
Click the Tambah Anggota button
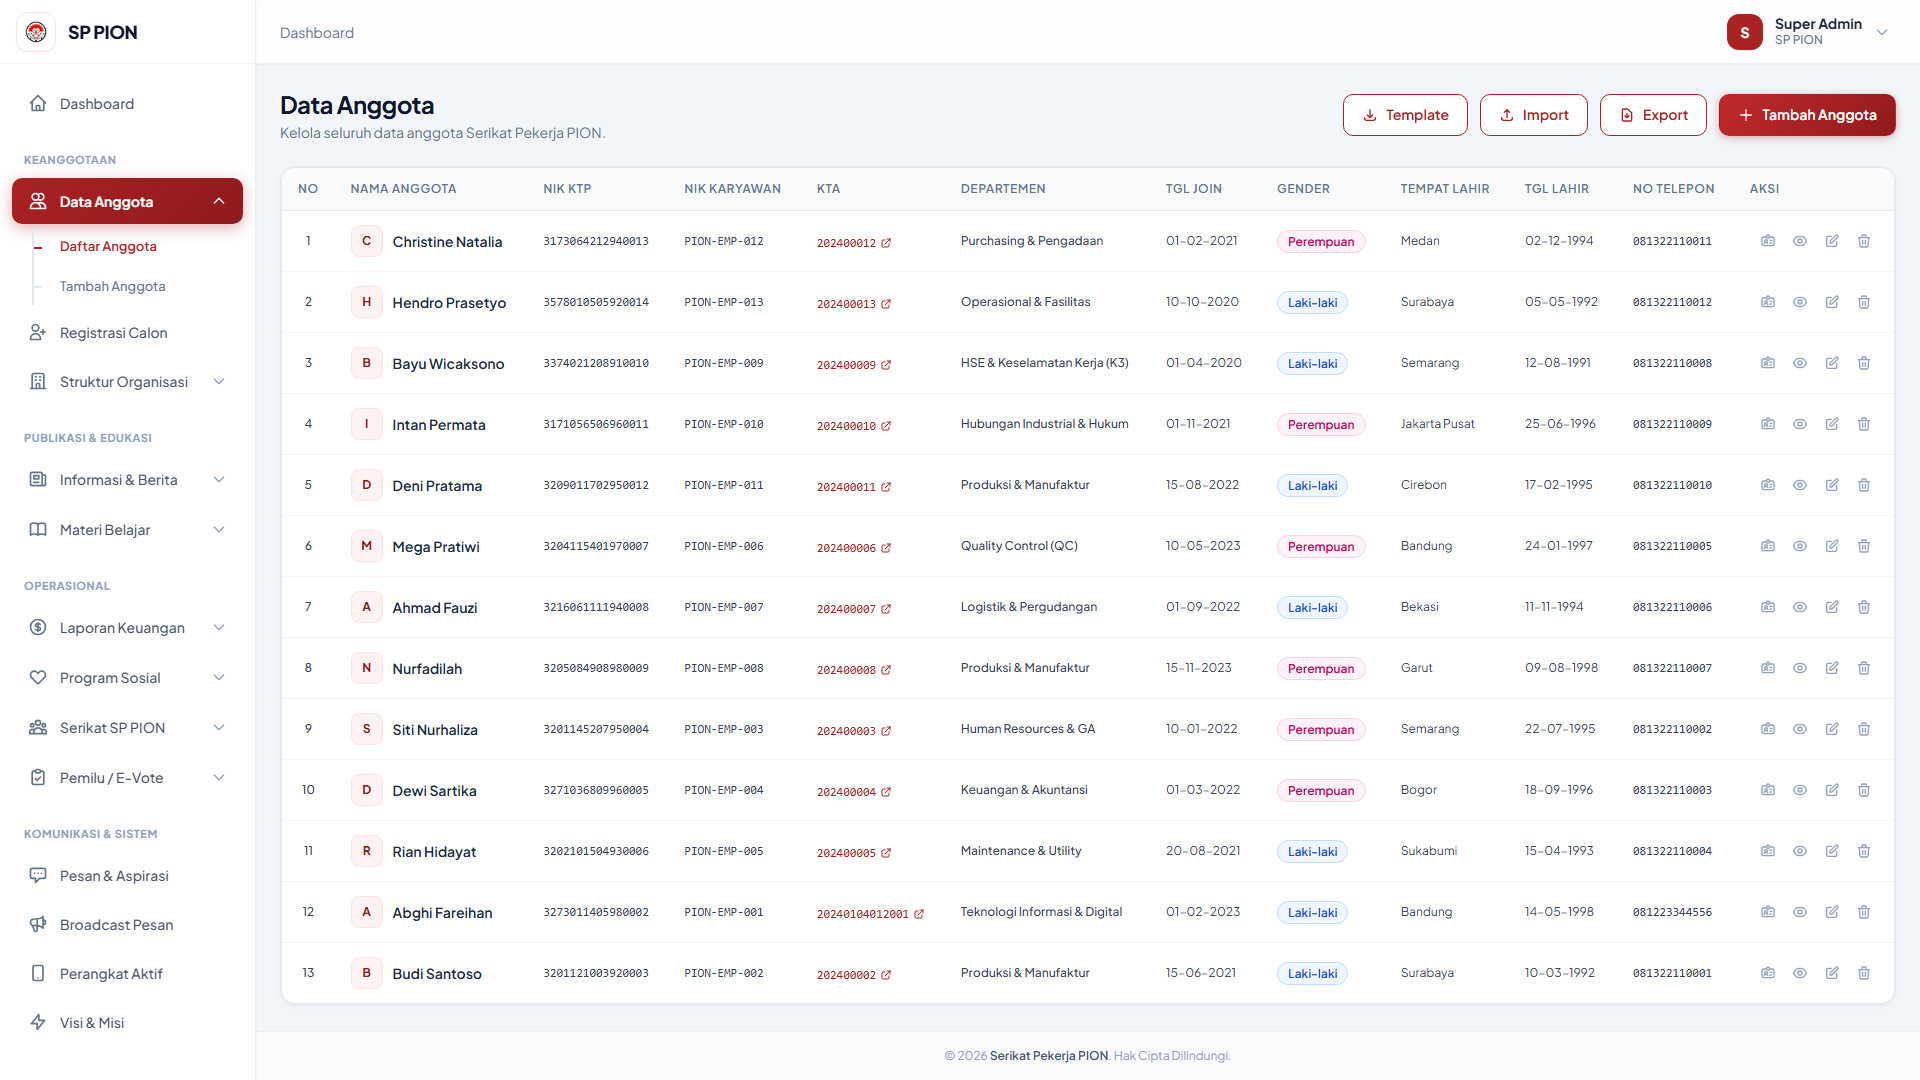1807,115
